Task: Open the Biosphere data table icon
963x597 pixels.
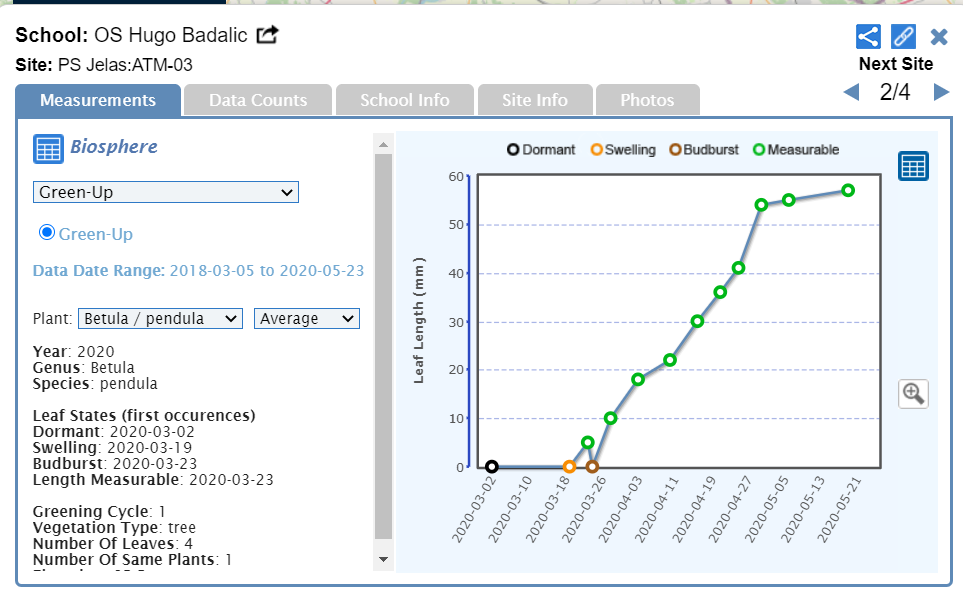Action: (x=49, y=148)
